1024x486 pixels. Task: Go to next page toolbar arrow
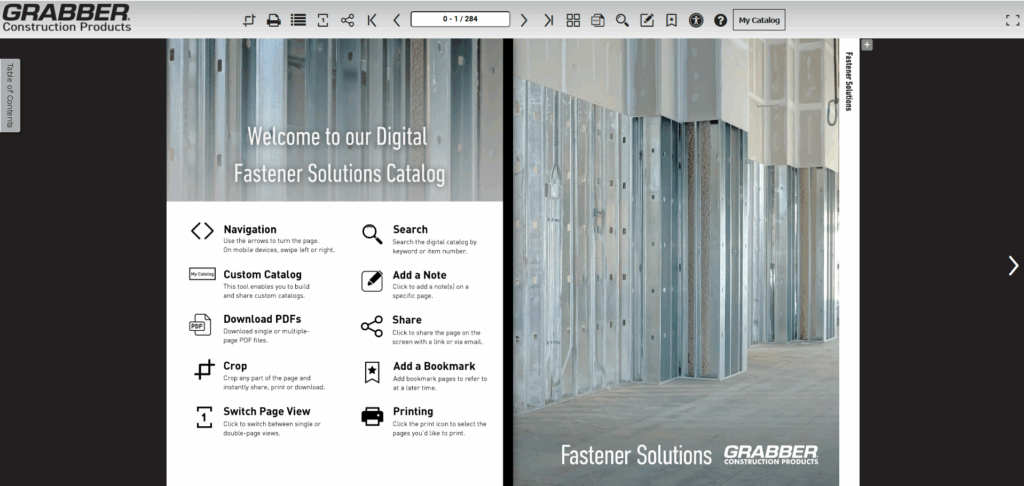(524, 20)
